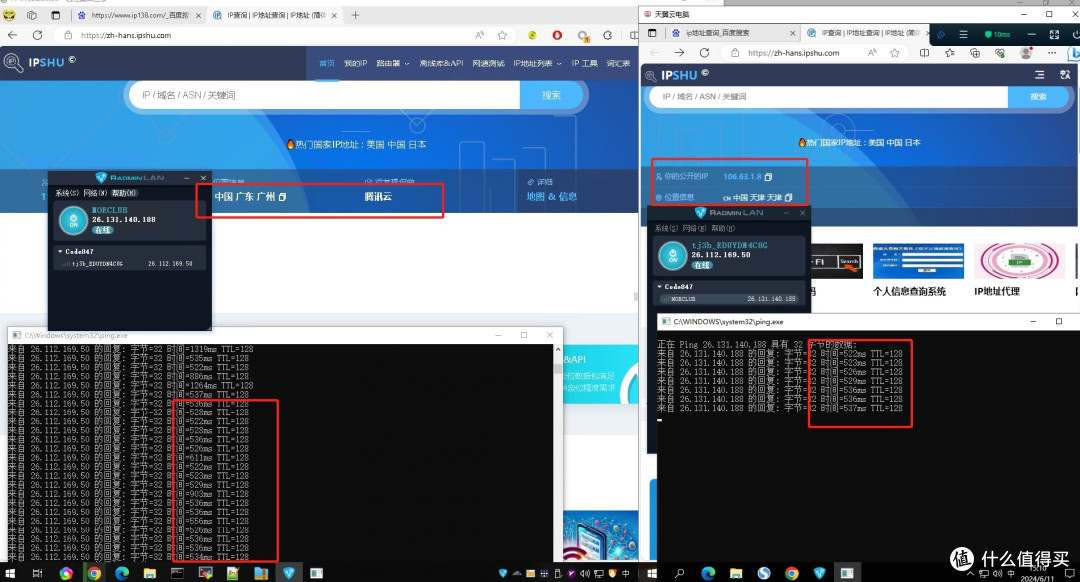Collapse Code847 network in right Radmin LAN
The width and height of the screenshot is (1080, 582).
pyautogui.click(x=660, y=287)
